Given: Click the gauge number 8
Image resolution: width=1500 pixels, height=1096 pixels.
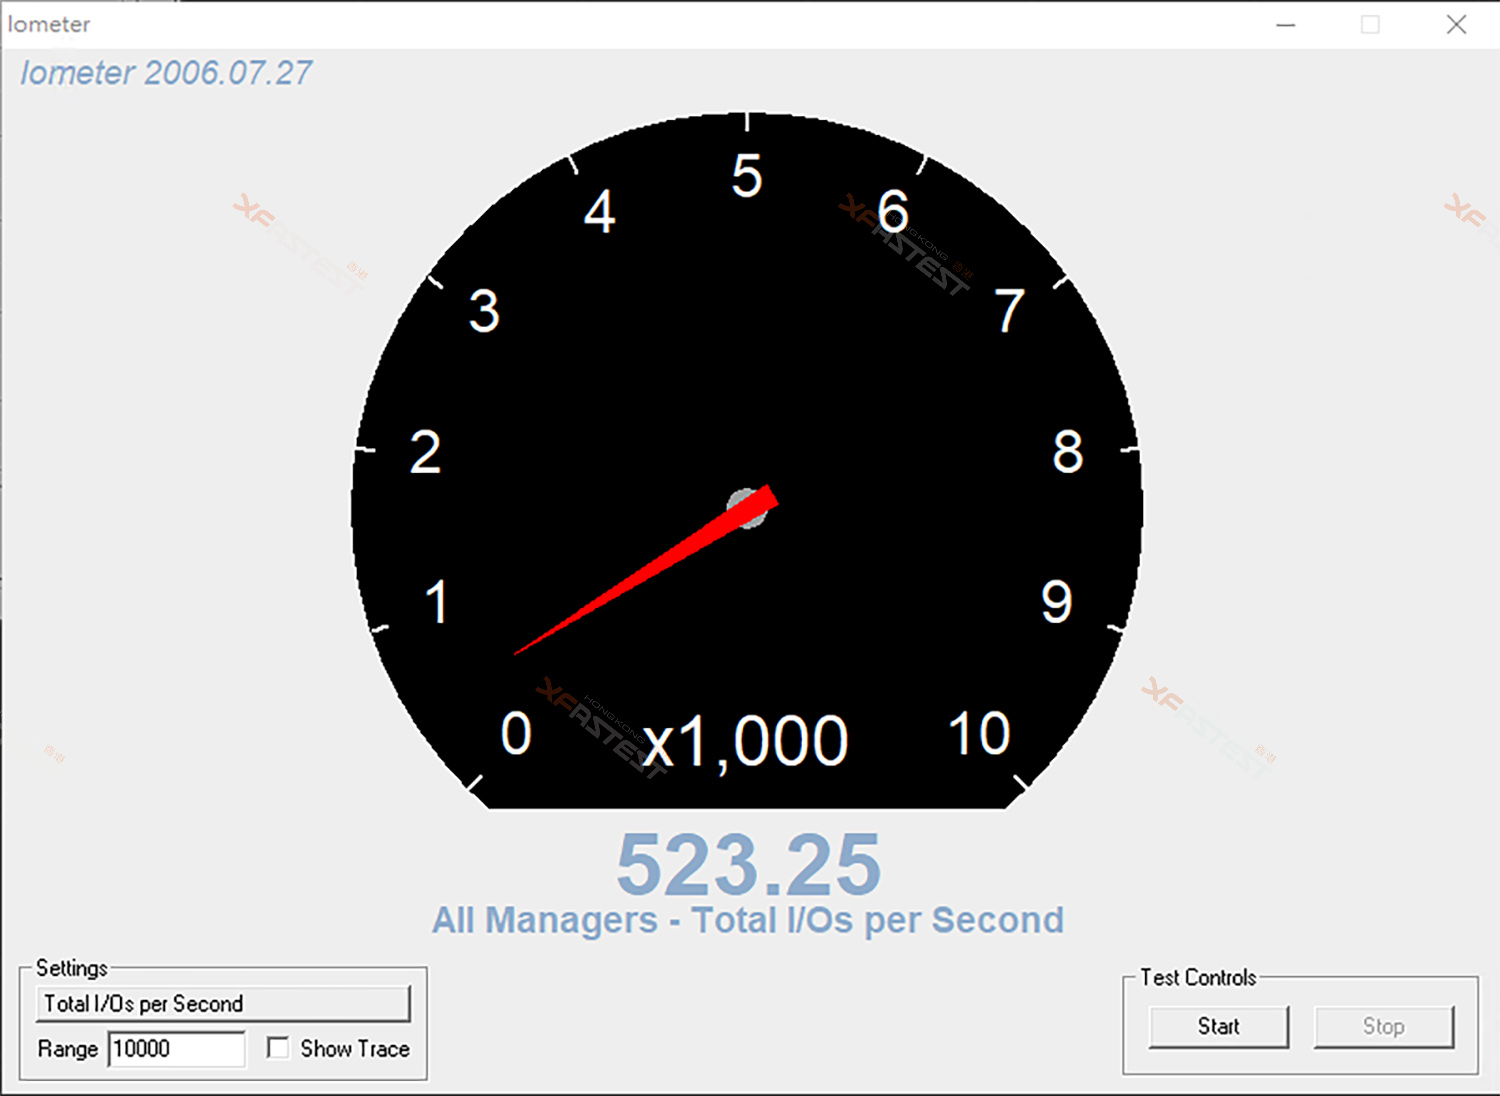Looking at the screenshot, I should (x=1068, y=451).
